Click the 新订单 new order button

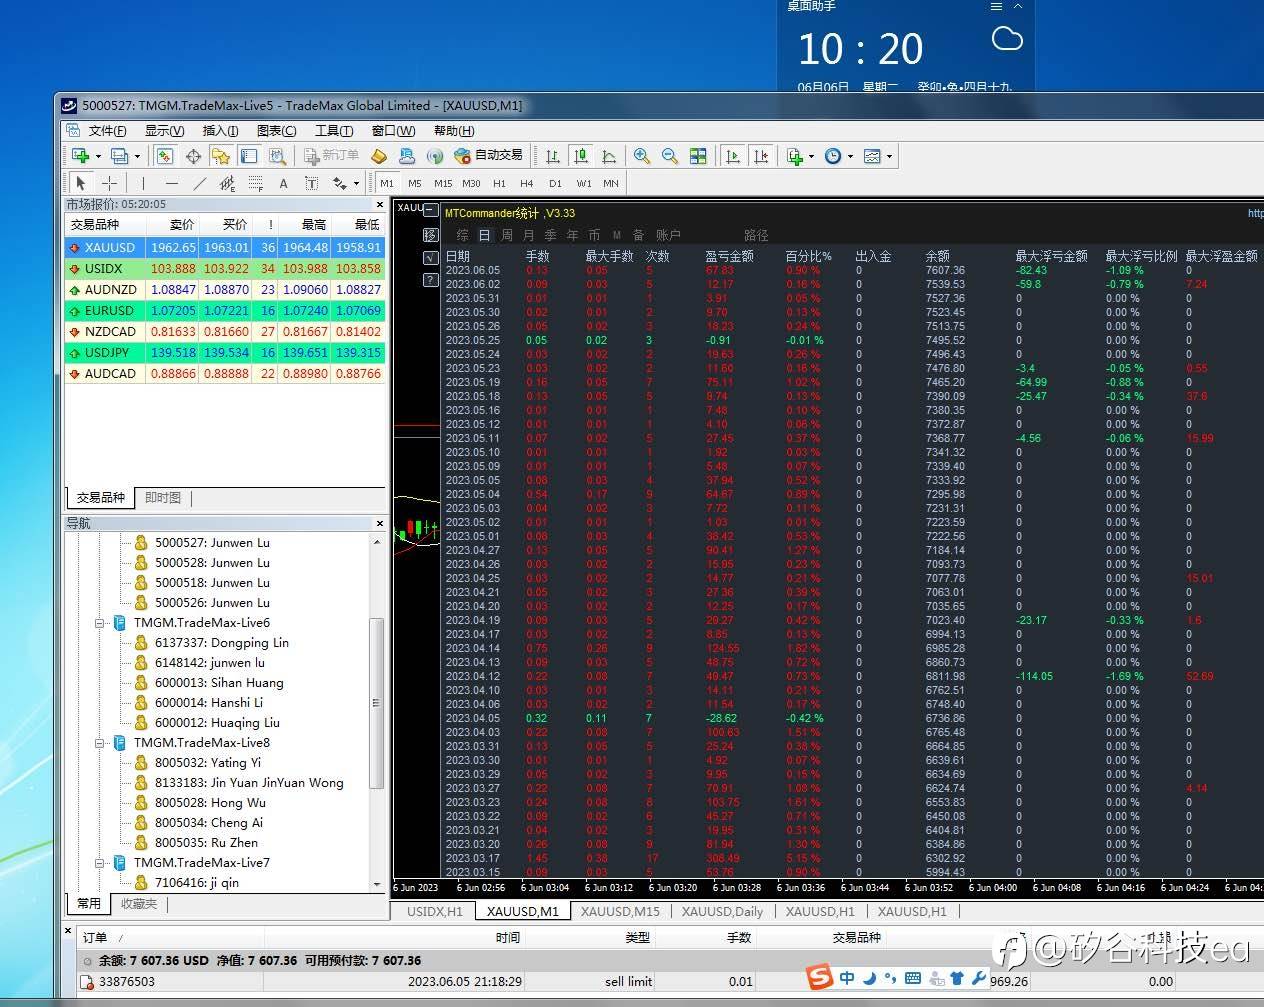[331, 156]
